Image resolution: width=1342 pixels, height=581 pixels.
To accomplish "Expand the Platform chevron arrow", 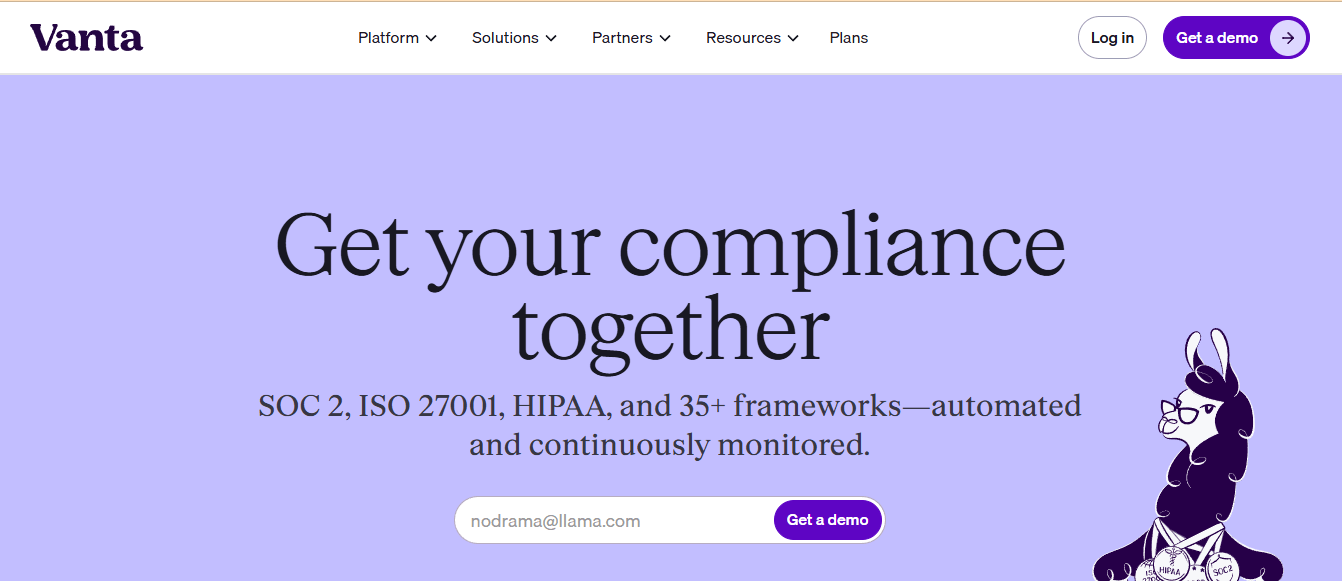I will pyautogui.click(x=431, y=38).
